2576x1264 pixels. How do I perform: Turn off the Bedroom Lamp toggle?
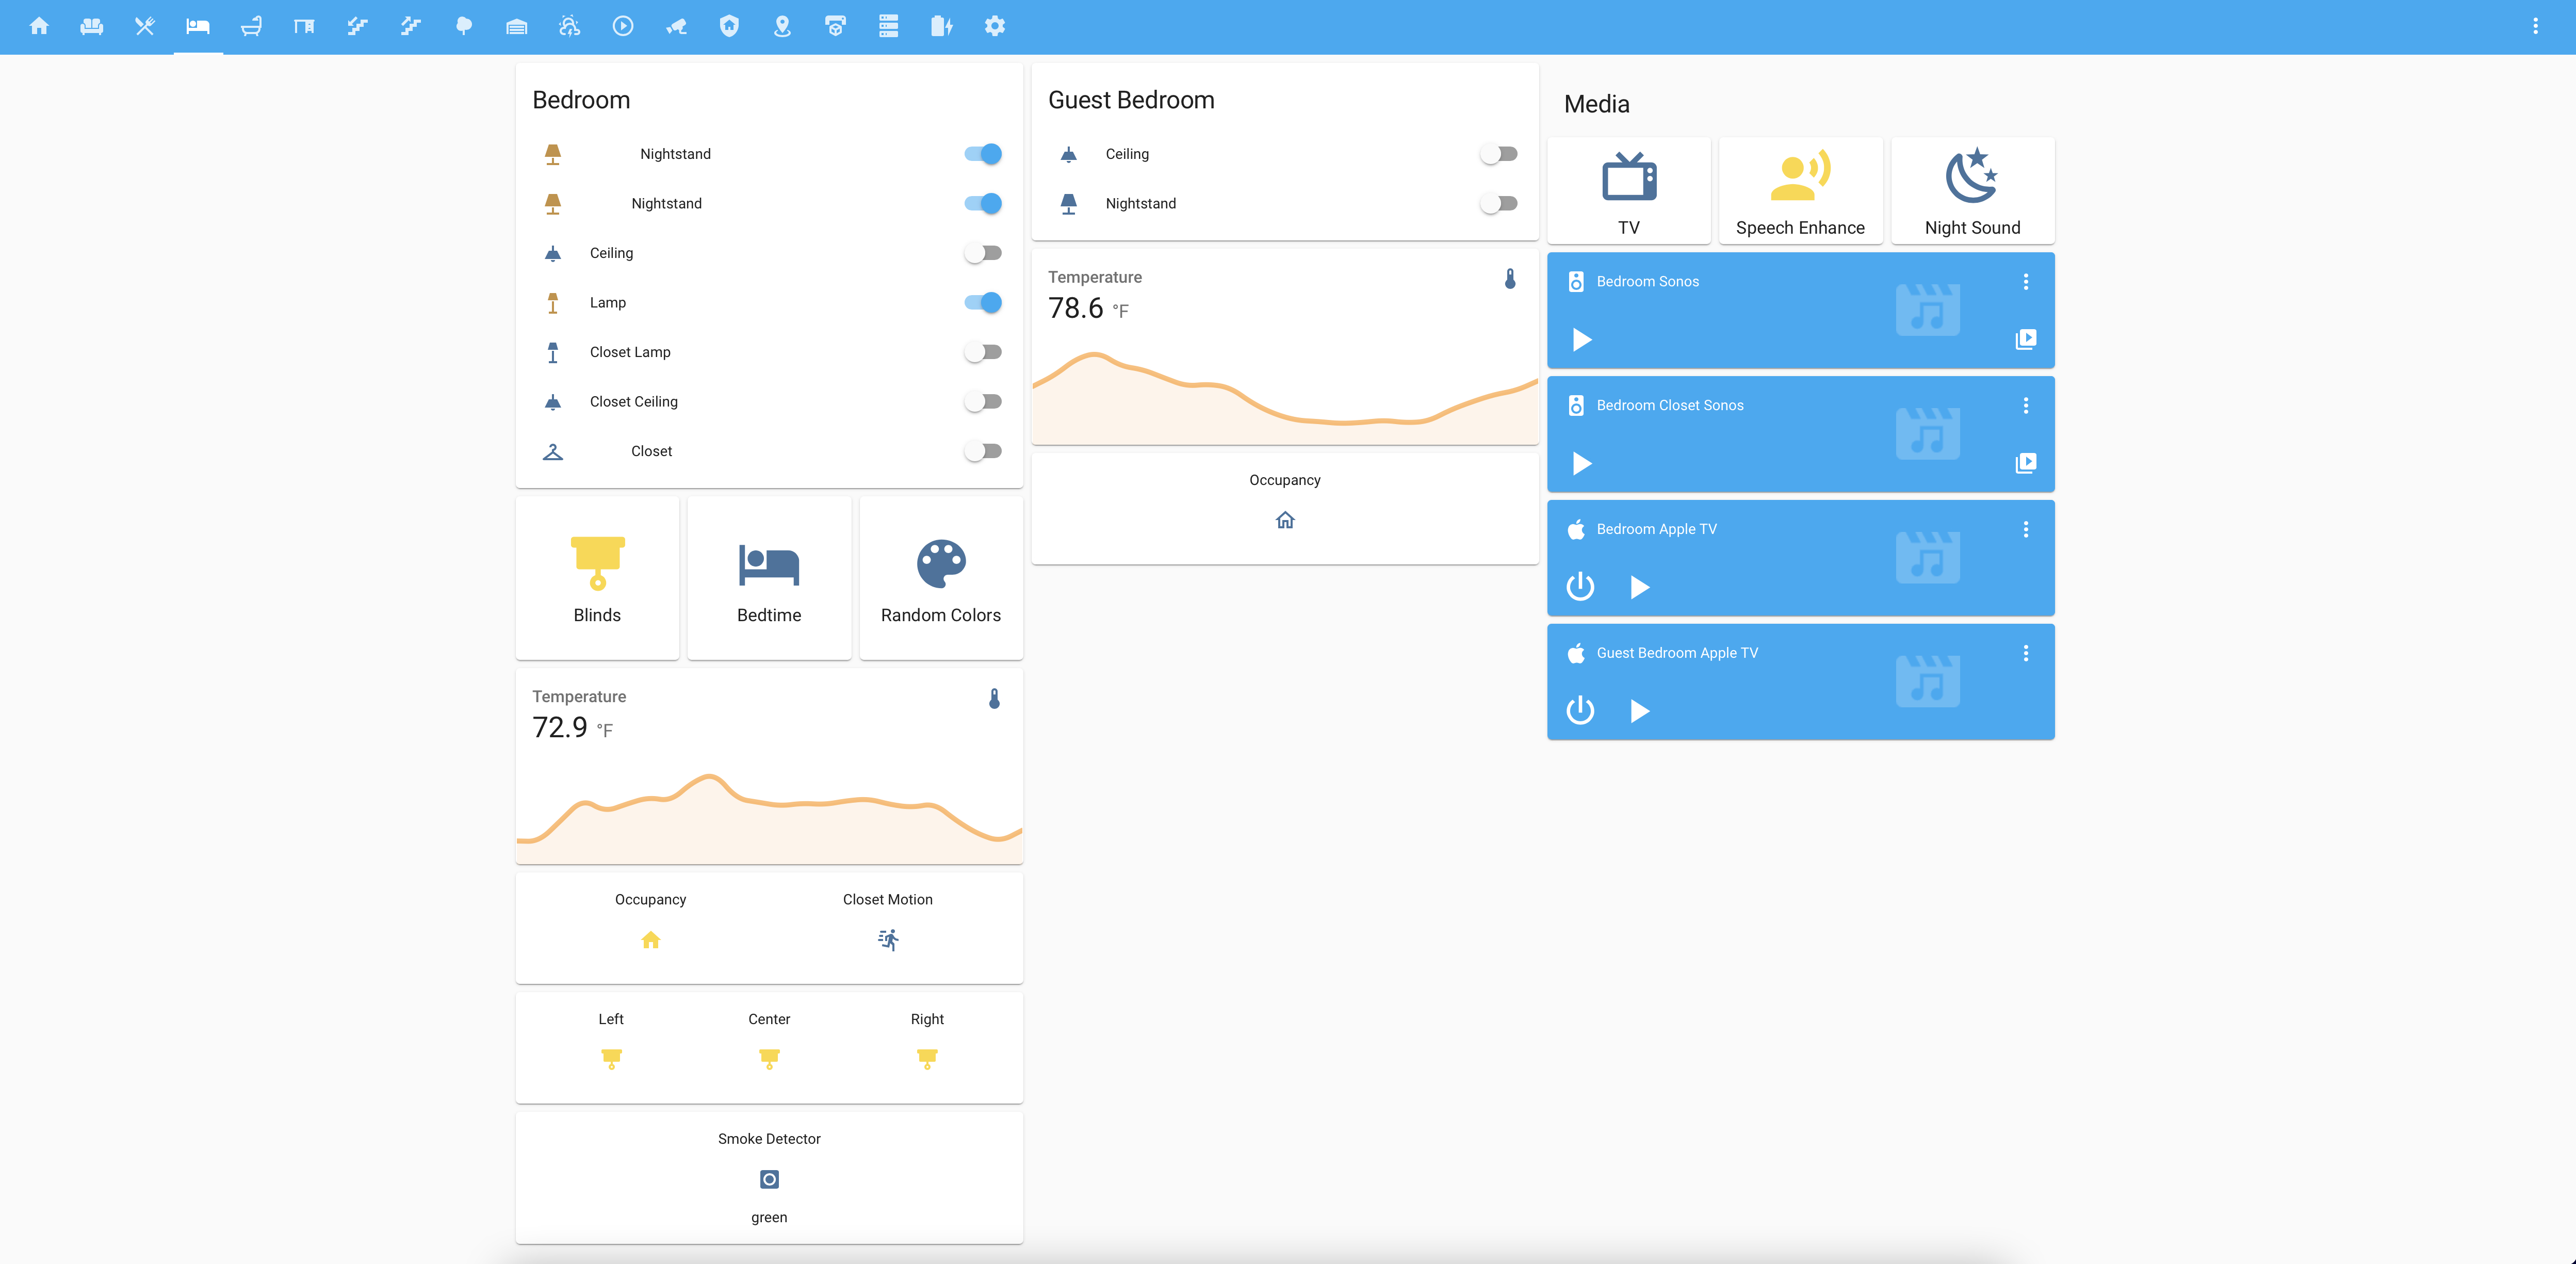tap(982, 302)
